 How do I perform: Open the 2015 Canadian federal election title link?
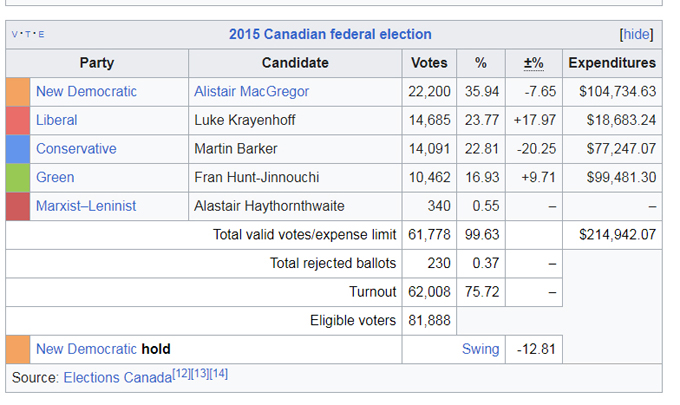330,34
